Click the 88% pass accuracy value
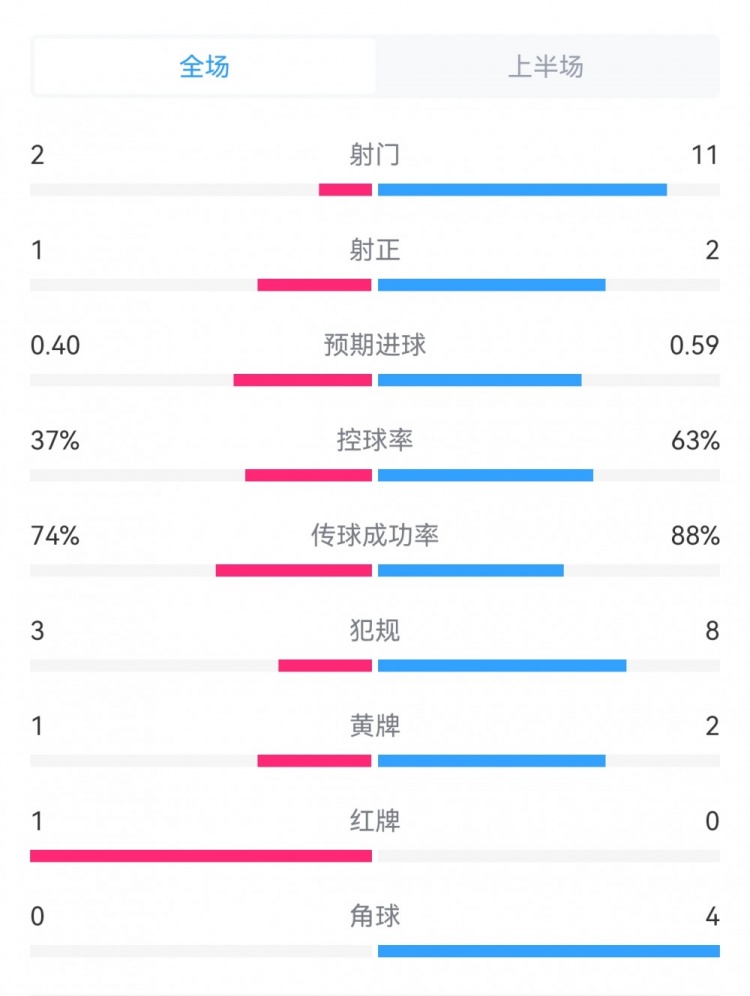 [696, 536]
